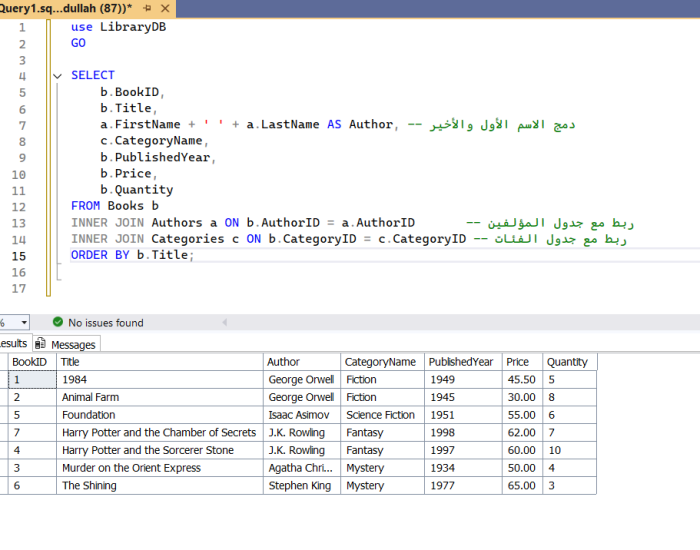Select the Price column header
The width and height of the screenshot is (700, 550).
click(x=517, y=362)
